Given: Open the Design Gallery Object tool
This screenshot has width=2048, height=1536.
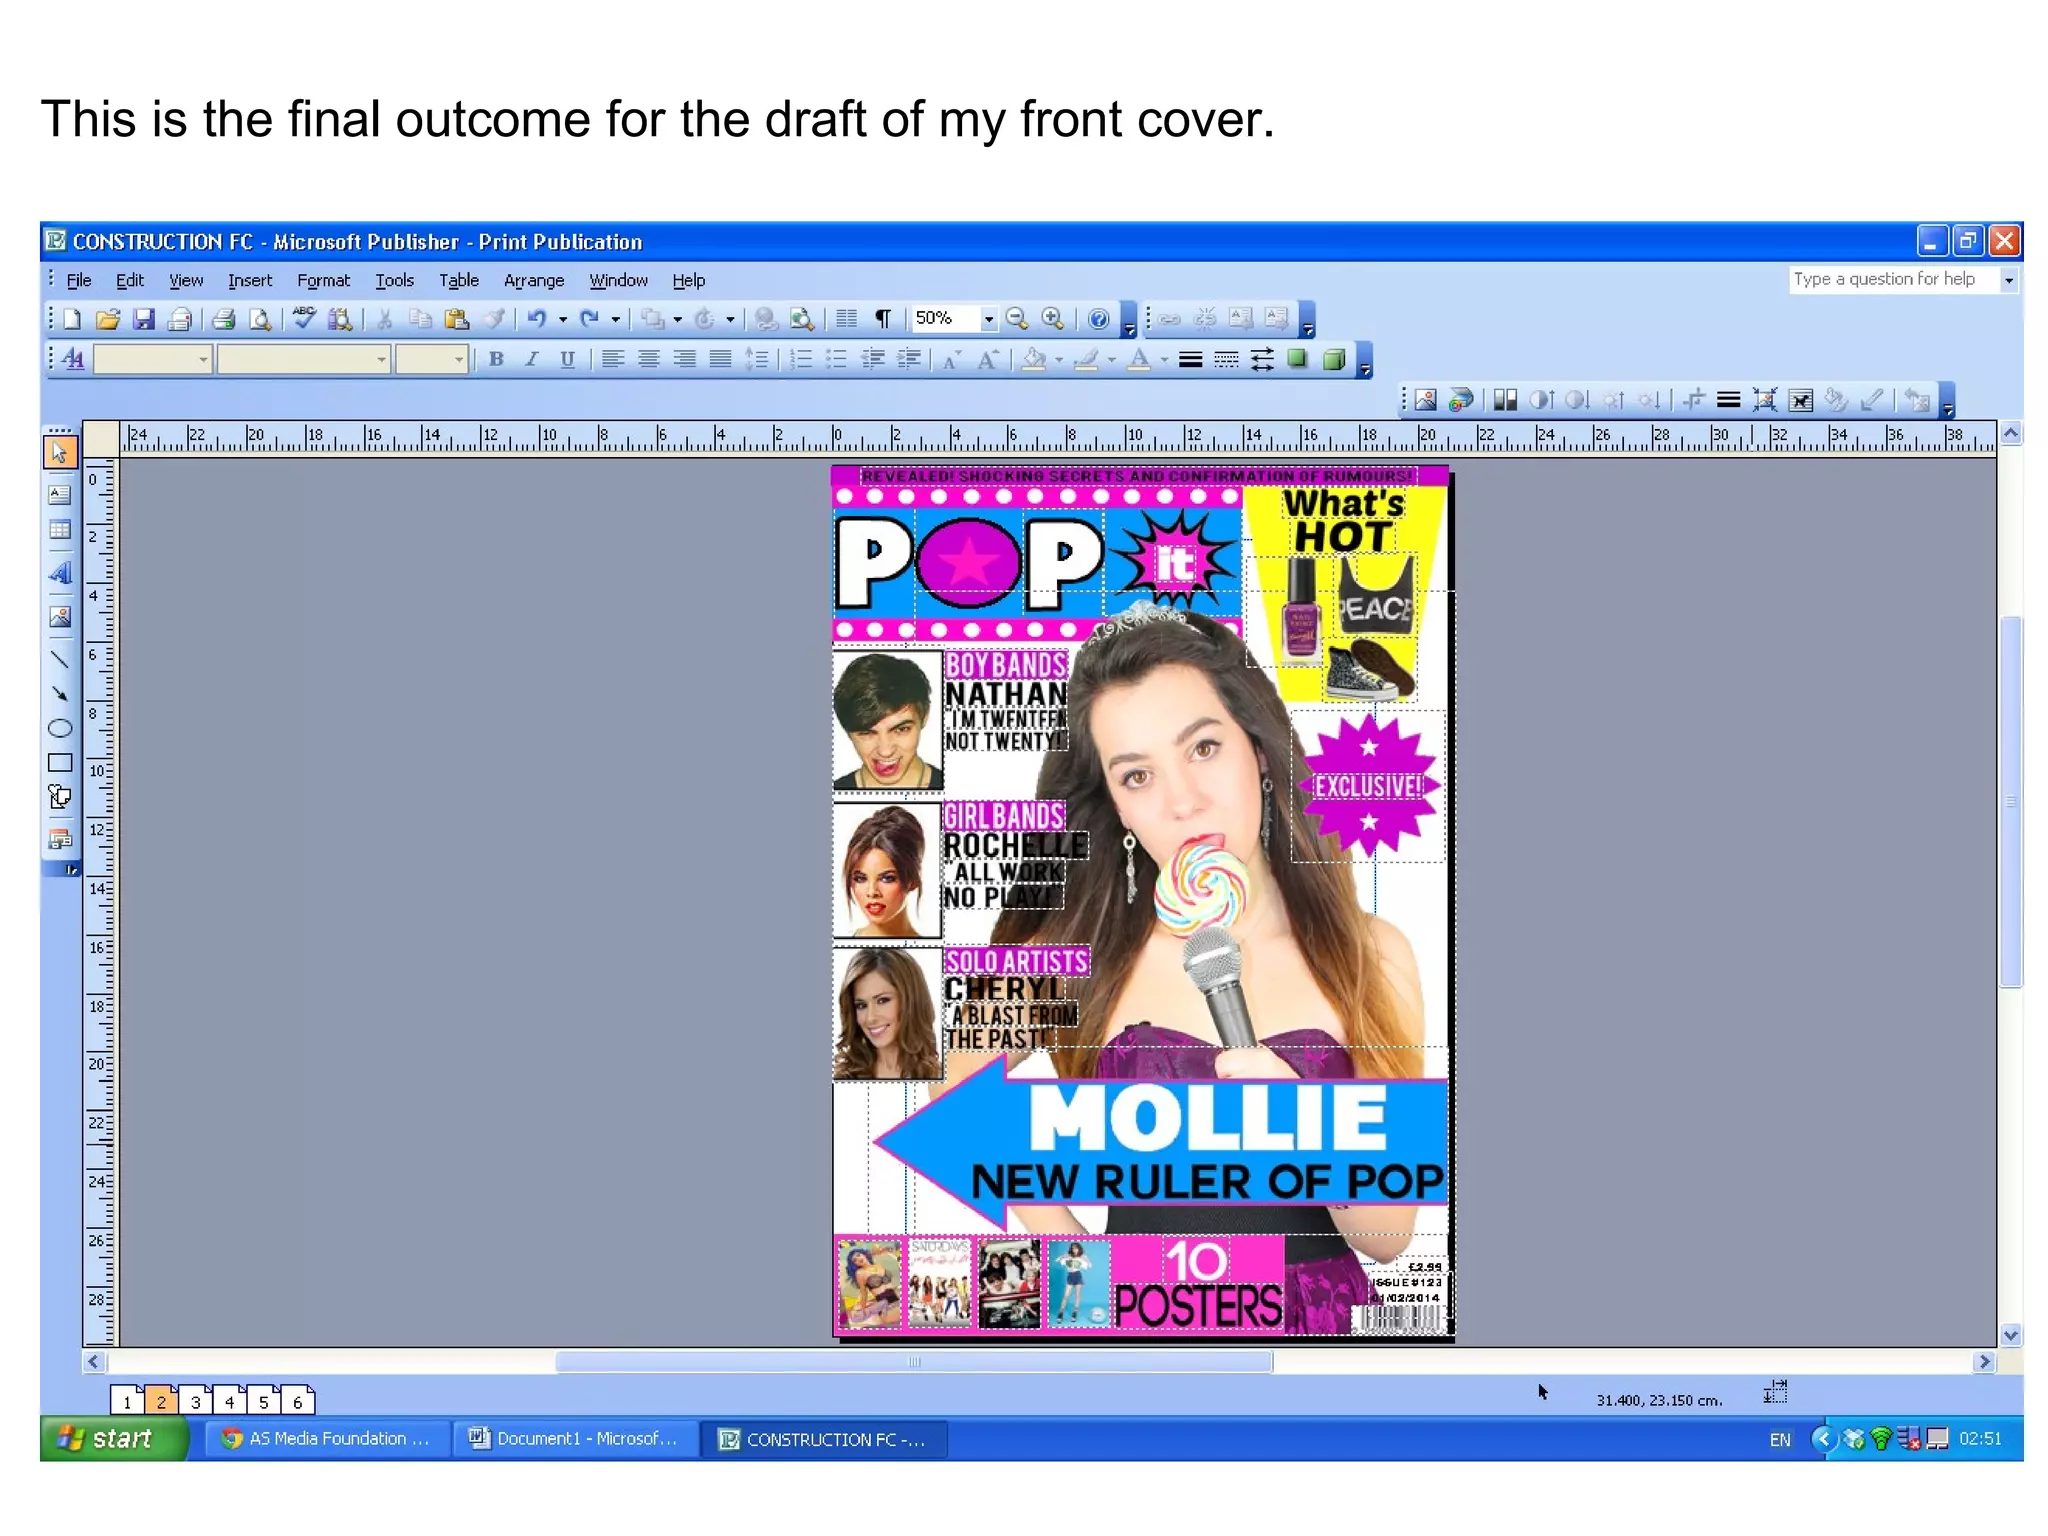Looking at the screenshot, I should [60, 840].
